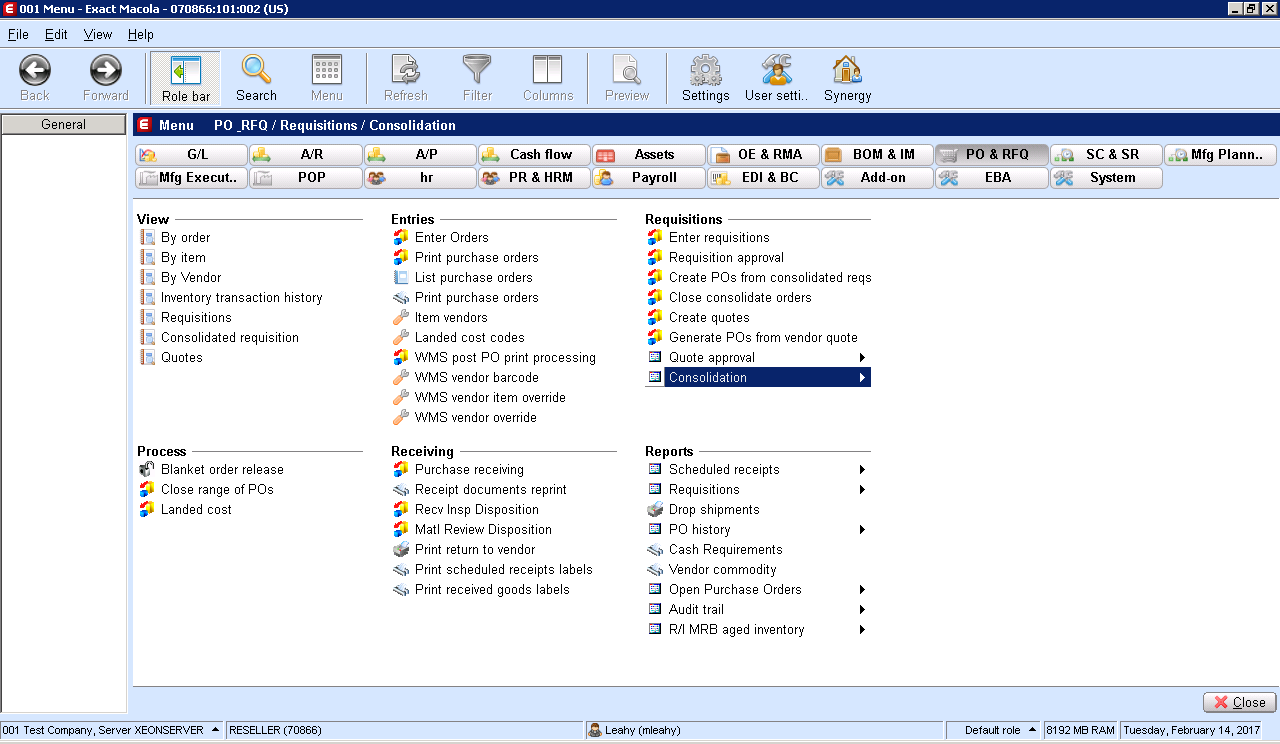This screenshot has height=744, width=1280.
Task: Switch to the A/R module tab
Action: tap(305, 155)
